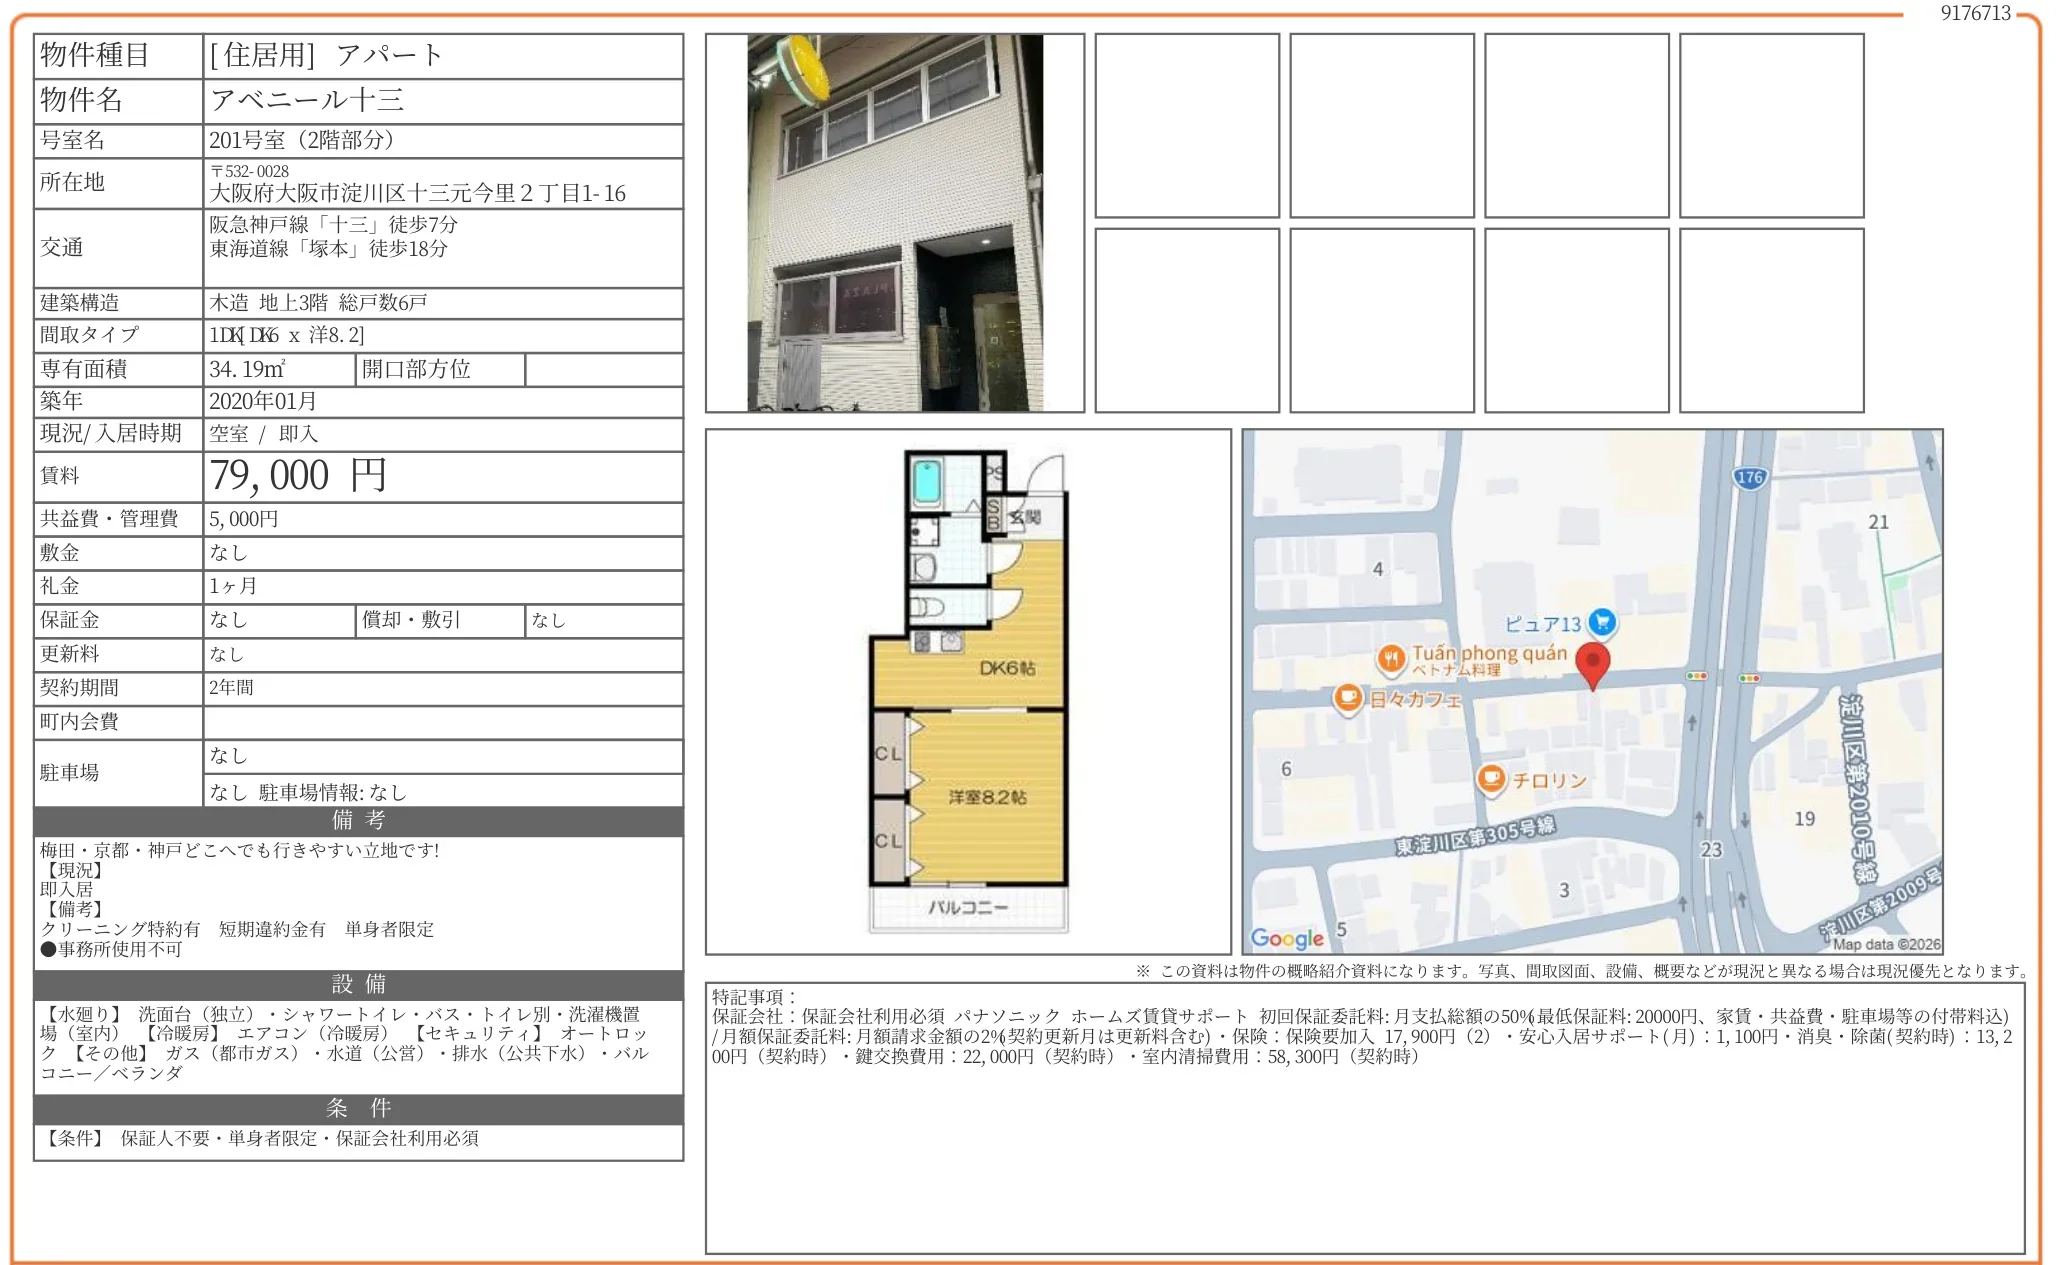Viewport: 2056px width, 1265px height.
Task: Click the 備考 section header
Action: (x=358, y=821)
